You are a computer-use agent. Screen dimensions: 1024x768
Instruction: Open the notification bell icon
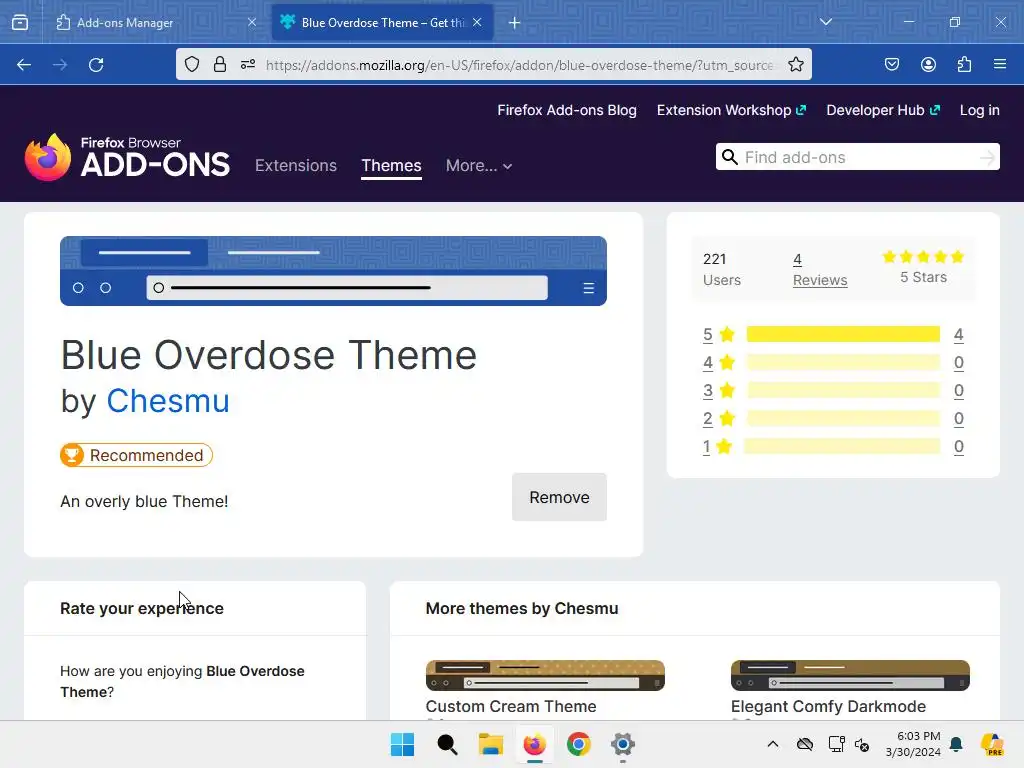point(956,744)
